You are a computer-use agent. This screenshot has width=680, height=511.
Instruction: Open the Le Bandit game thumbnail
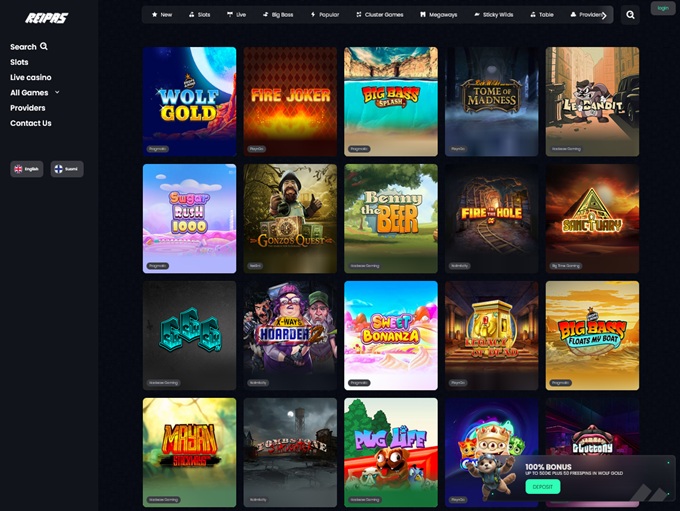[x=592, y=102]
